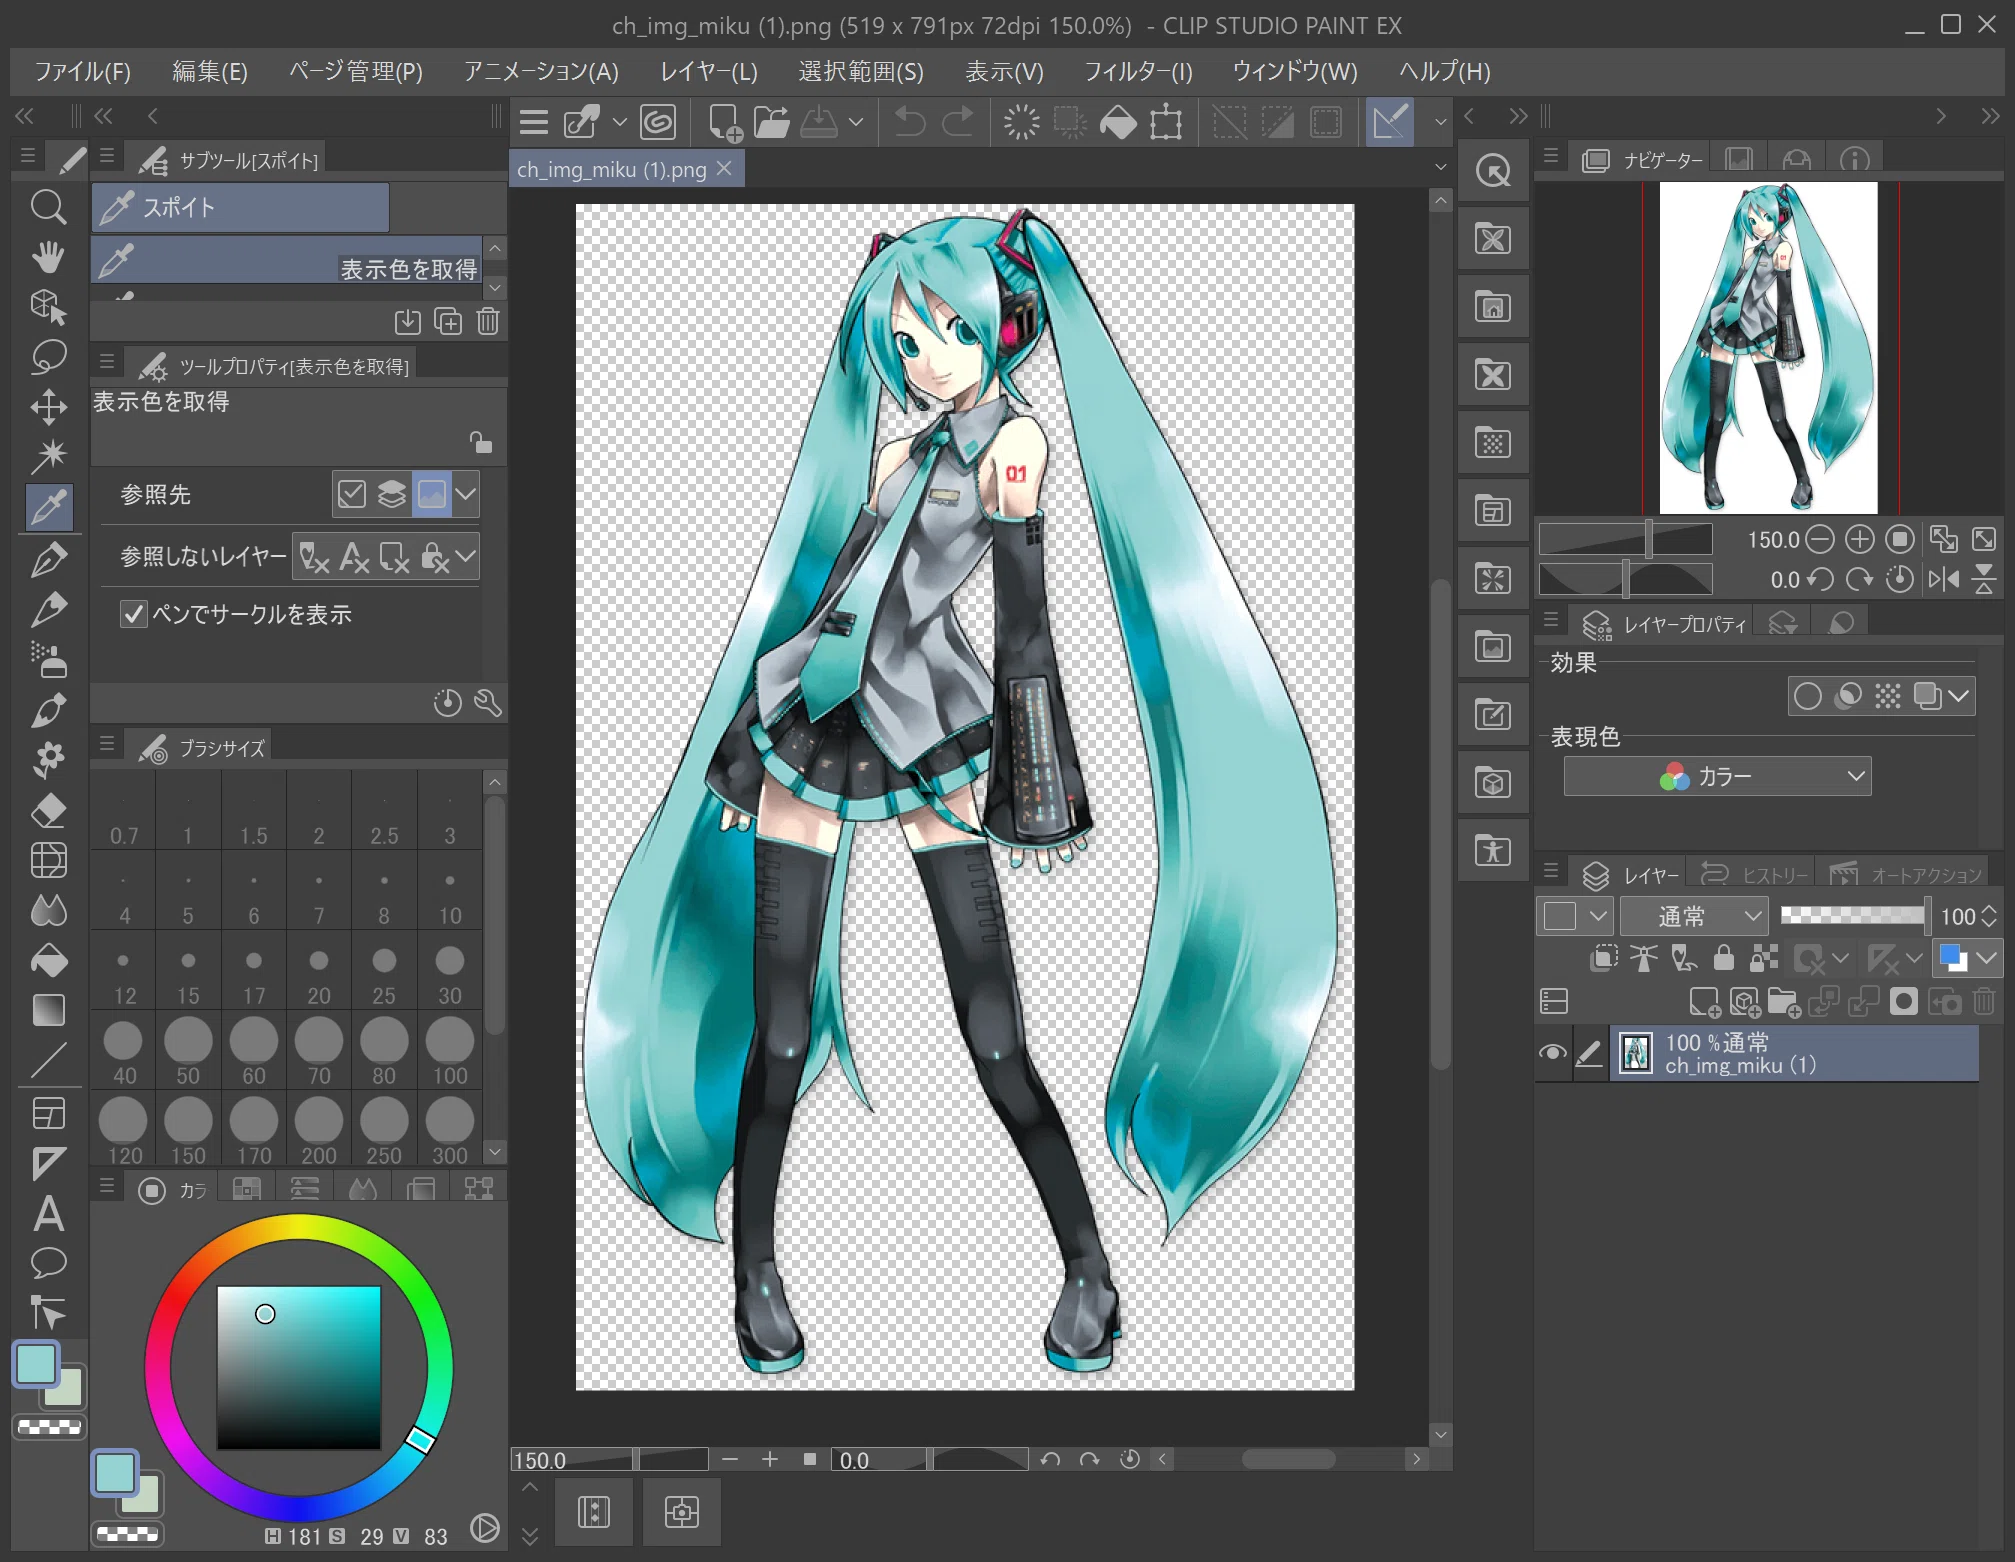Select the Airbrush tool
Image resolution: width=2015 pixels, height=1562 pixels.
pos(48,659)
